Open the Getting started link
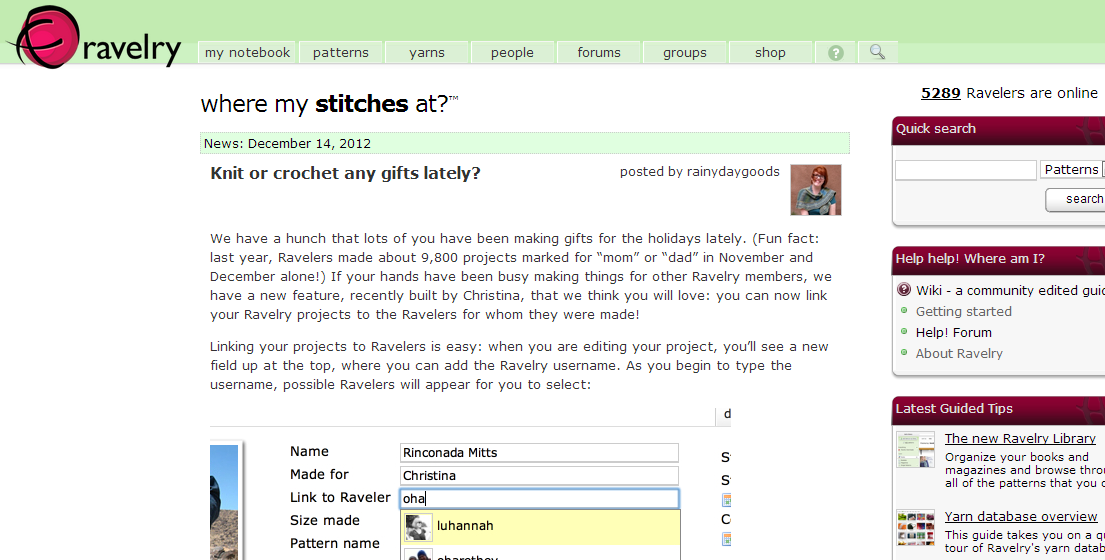 click(963, 311)
